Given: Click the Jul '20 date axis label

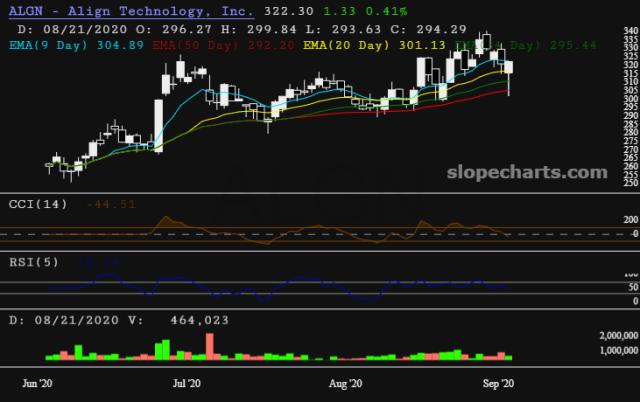Looking at the screenshot, I should click(x=188, y=383).
